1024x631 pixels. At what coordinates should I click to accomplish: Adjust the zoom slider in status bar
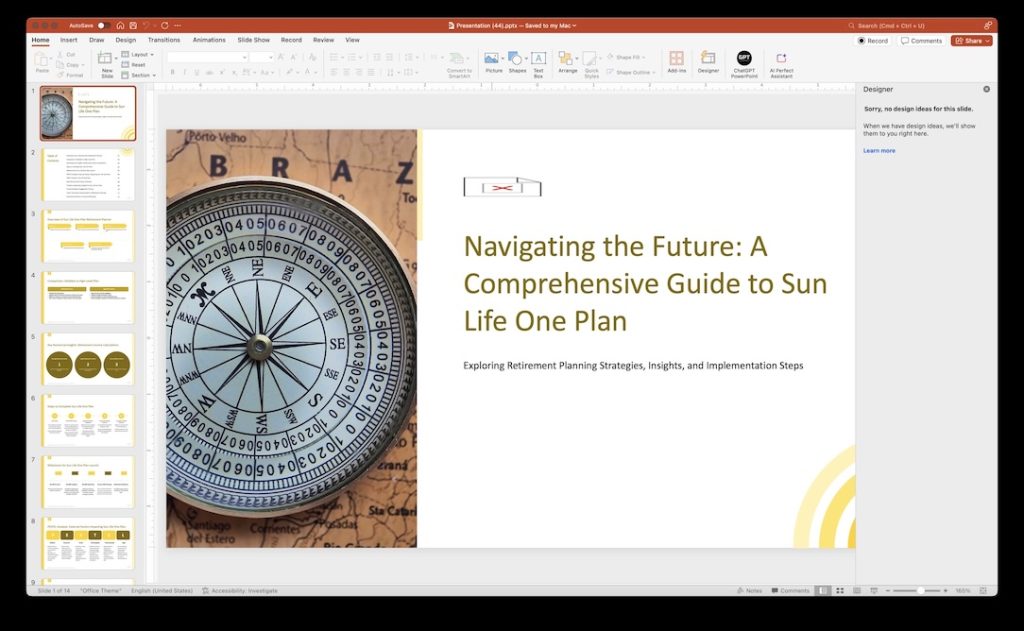coord(920,591)
